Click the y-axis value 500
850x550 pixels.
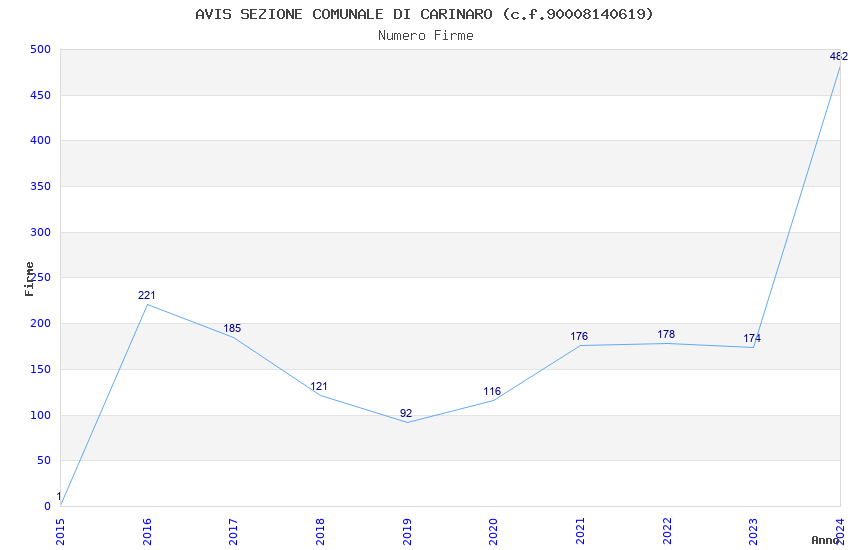41,49
